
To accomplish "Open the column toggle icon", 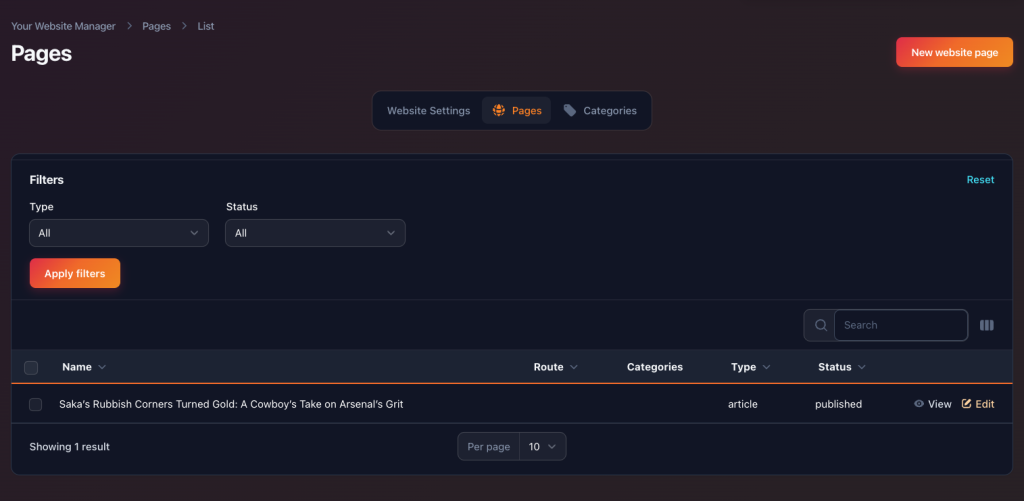I will click(x=987, y=325).
